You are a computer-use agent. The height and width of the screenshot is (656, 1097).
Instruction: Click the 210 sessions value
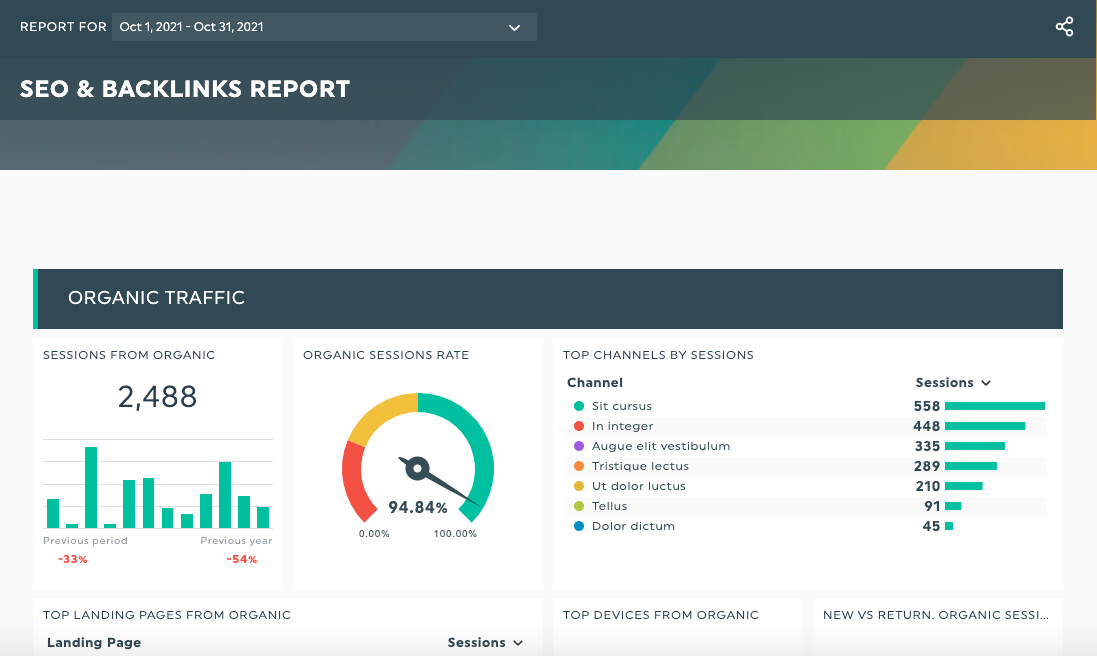point(927,486)
